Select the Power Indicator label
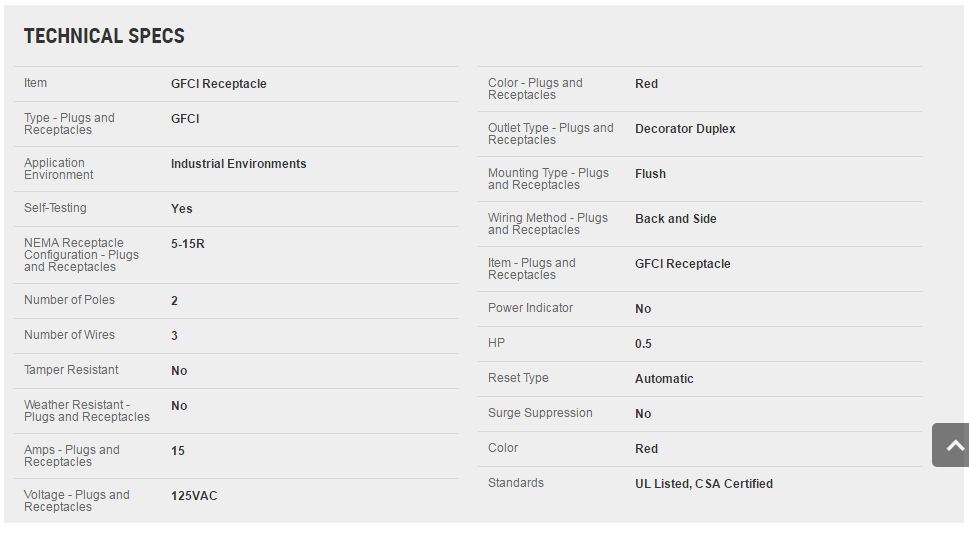This screenshot has width=969, height=535. click(530, 308)
